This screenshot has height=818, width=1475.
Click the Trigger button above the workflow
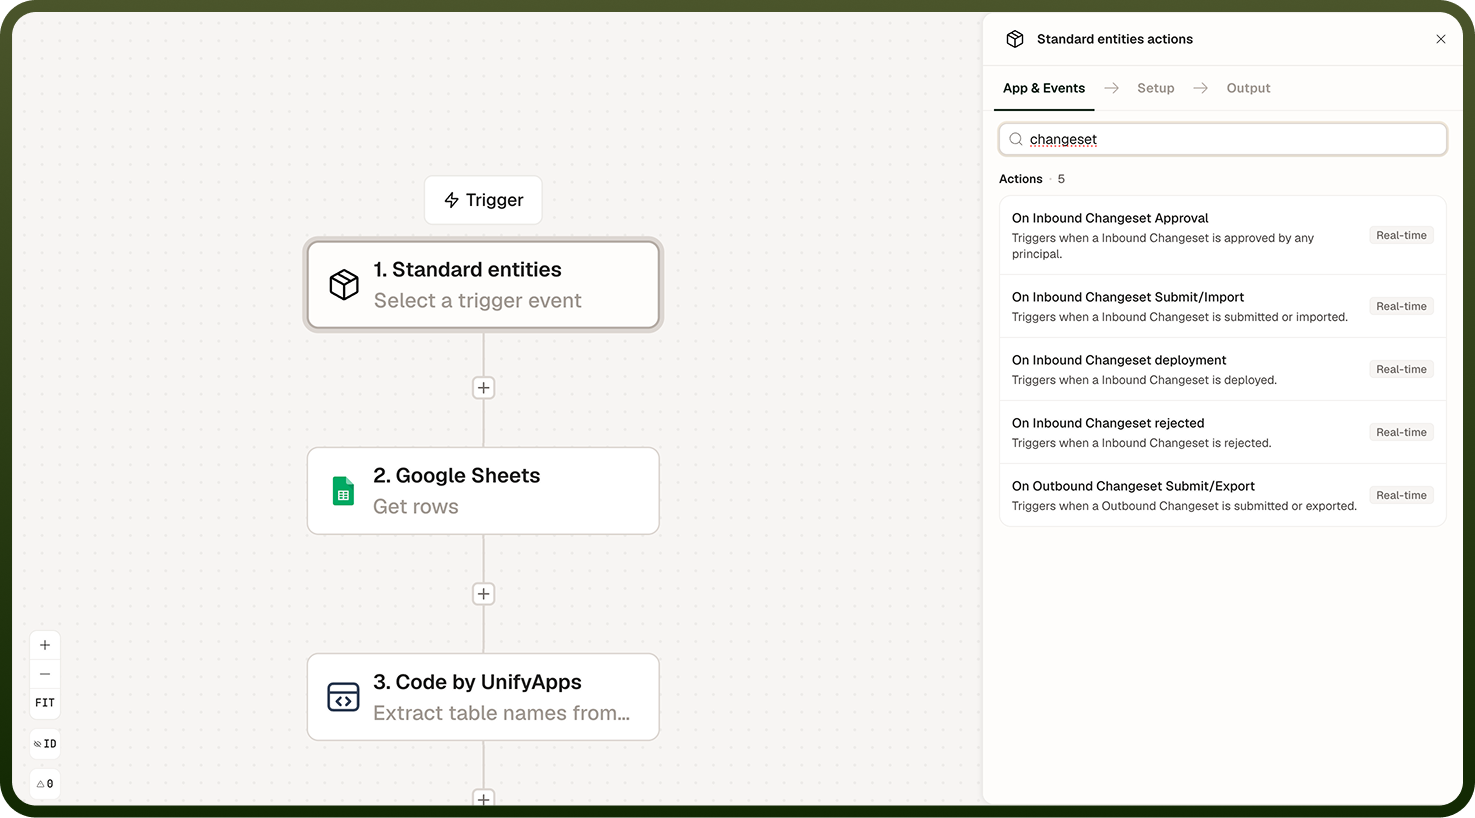(483, 200)
